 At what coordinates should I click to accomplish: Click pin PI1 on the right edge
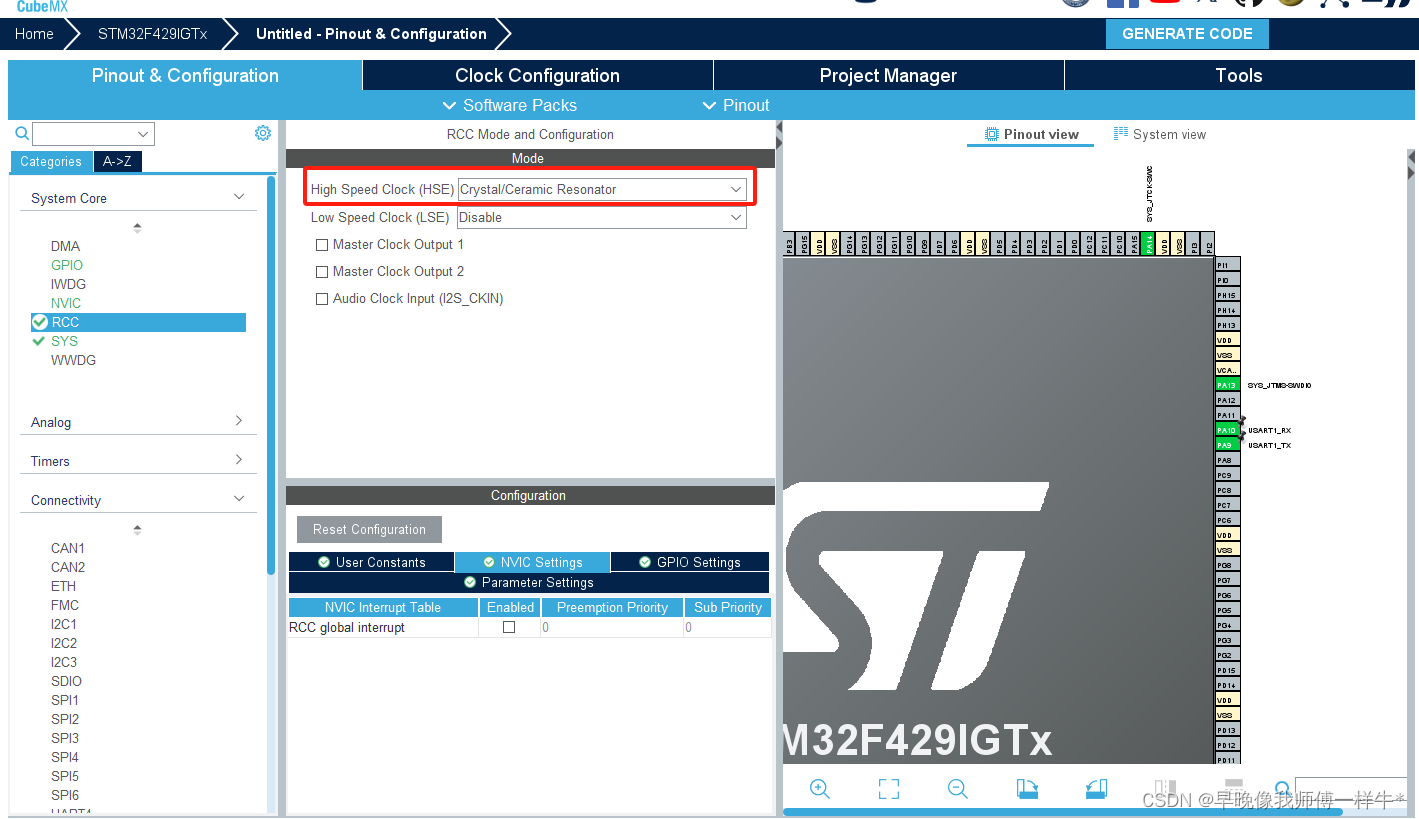1227,265
